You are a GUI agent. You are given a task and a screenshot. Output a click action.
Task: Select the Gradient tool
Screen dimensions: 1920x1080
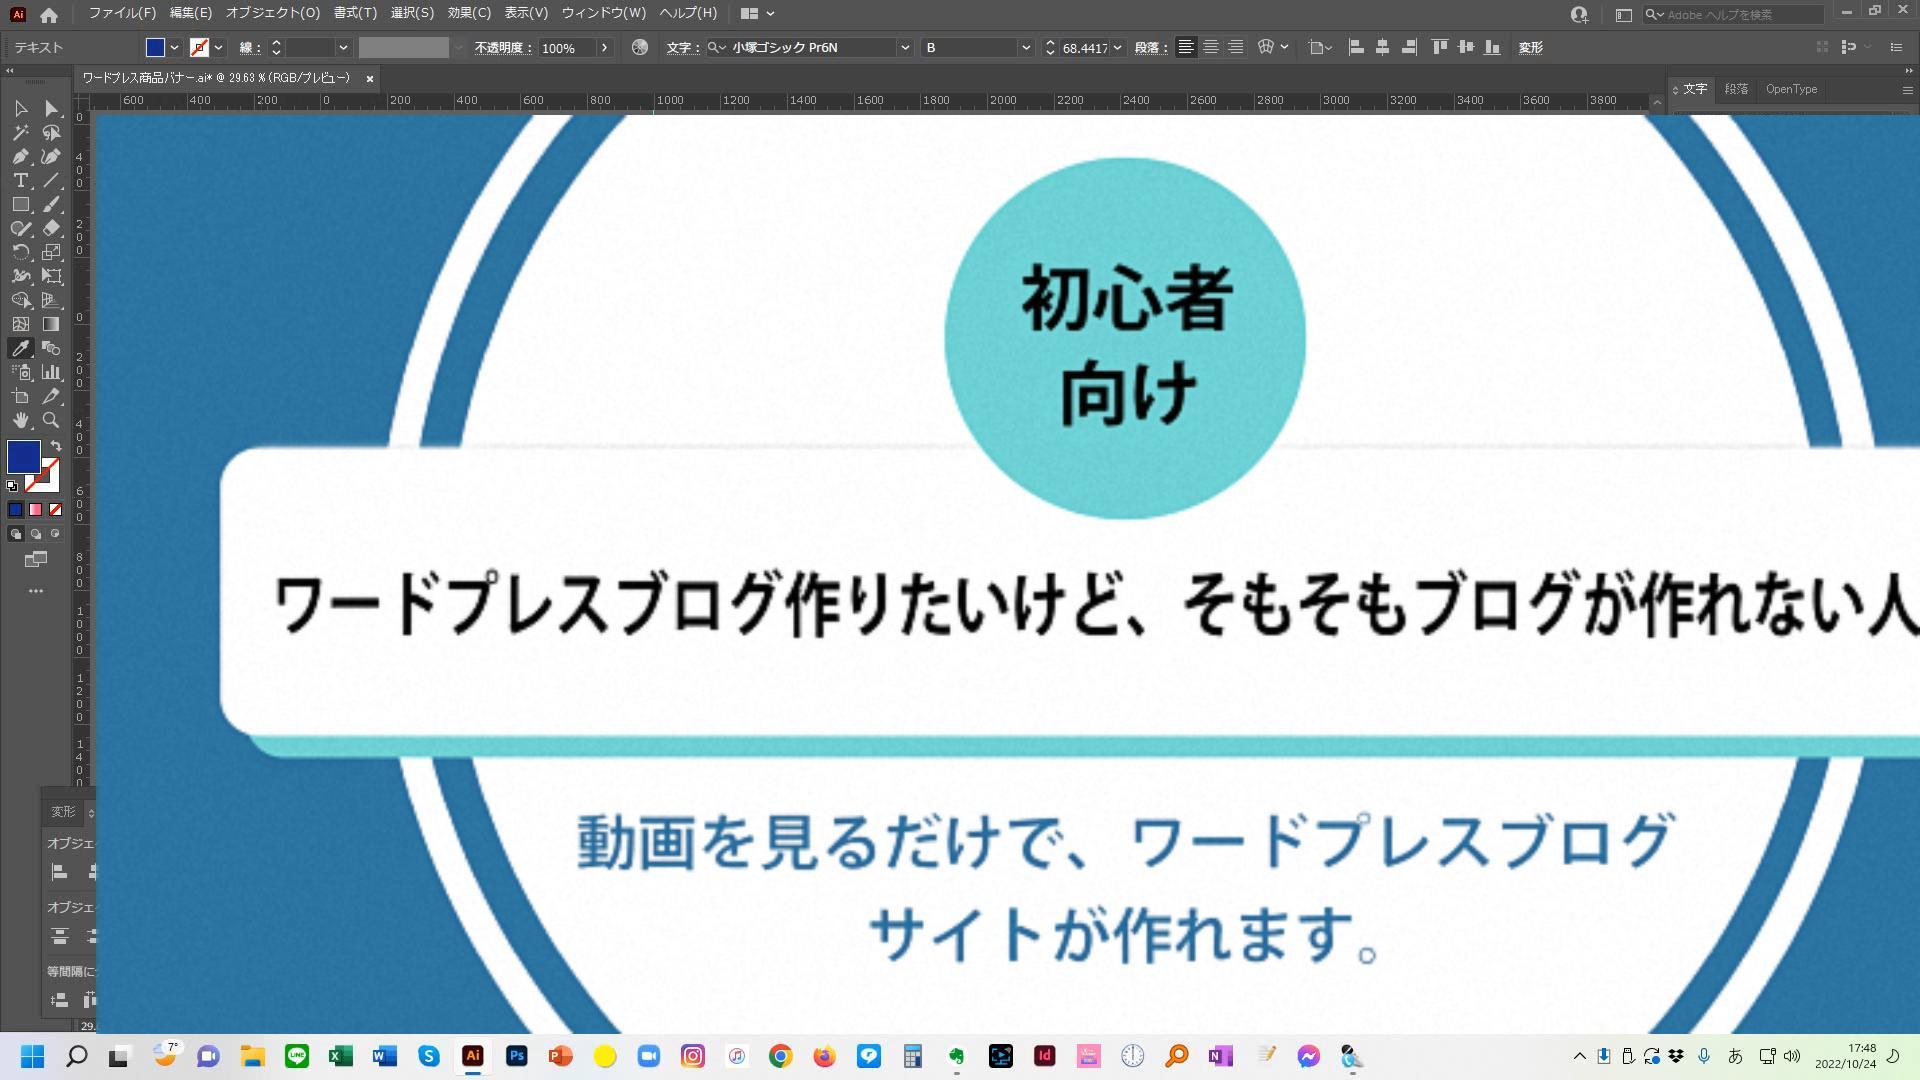pos(51,324)
